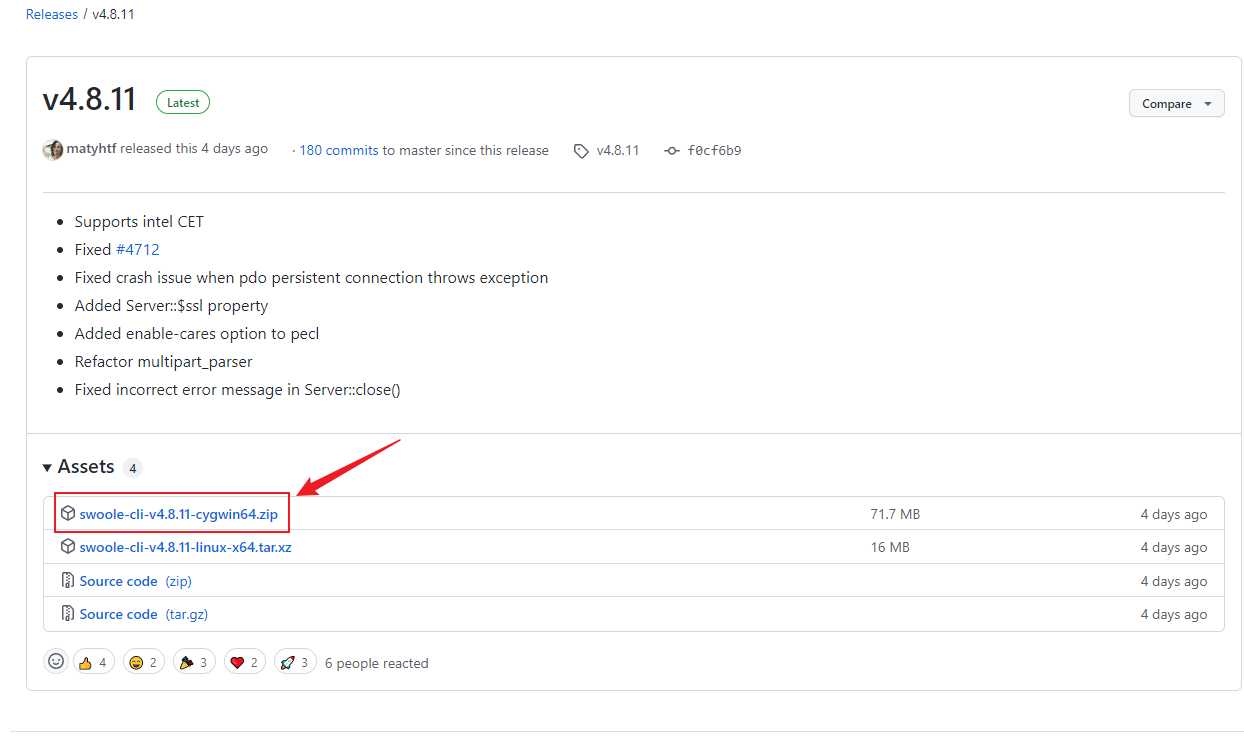Click the v4.8.11 breadcrumb text
1244x742 pixels.
[113, 14]
